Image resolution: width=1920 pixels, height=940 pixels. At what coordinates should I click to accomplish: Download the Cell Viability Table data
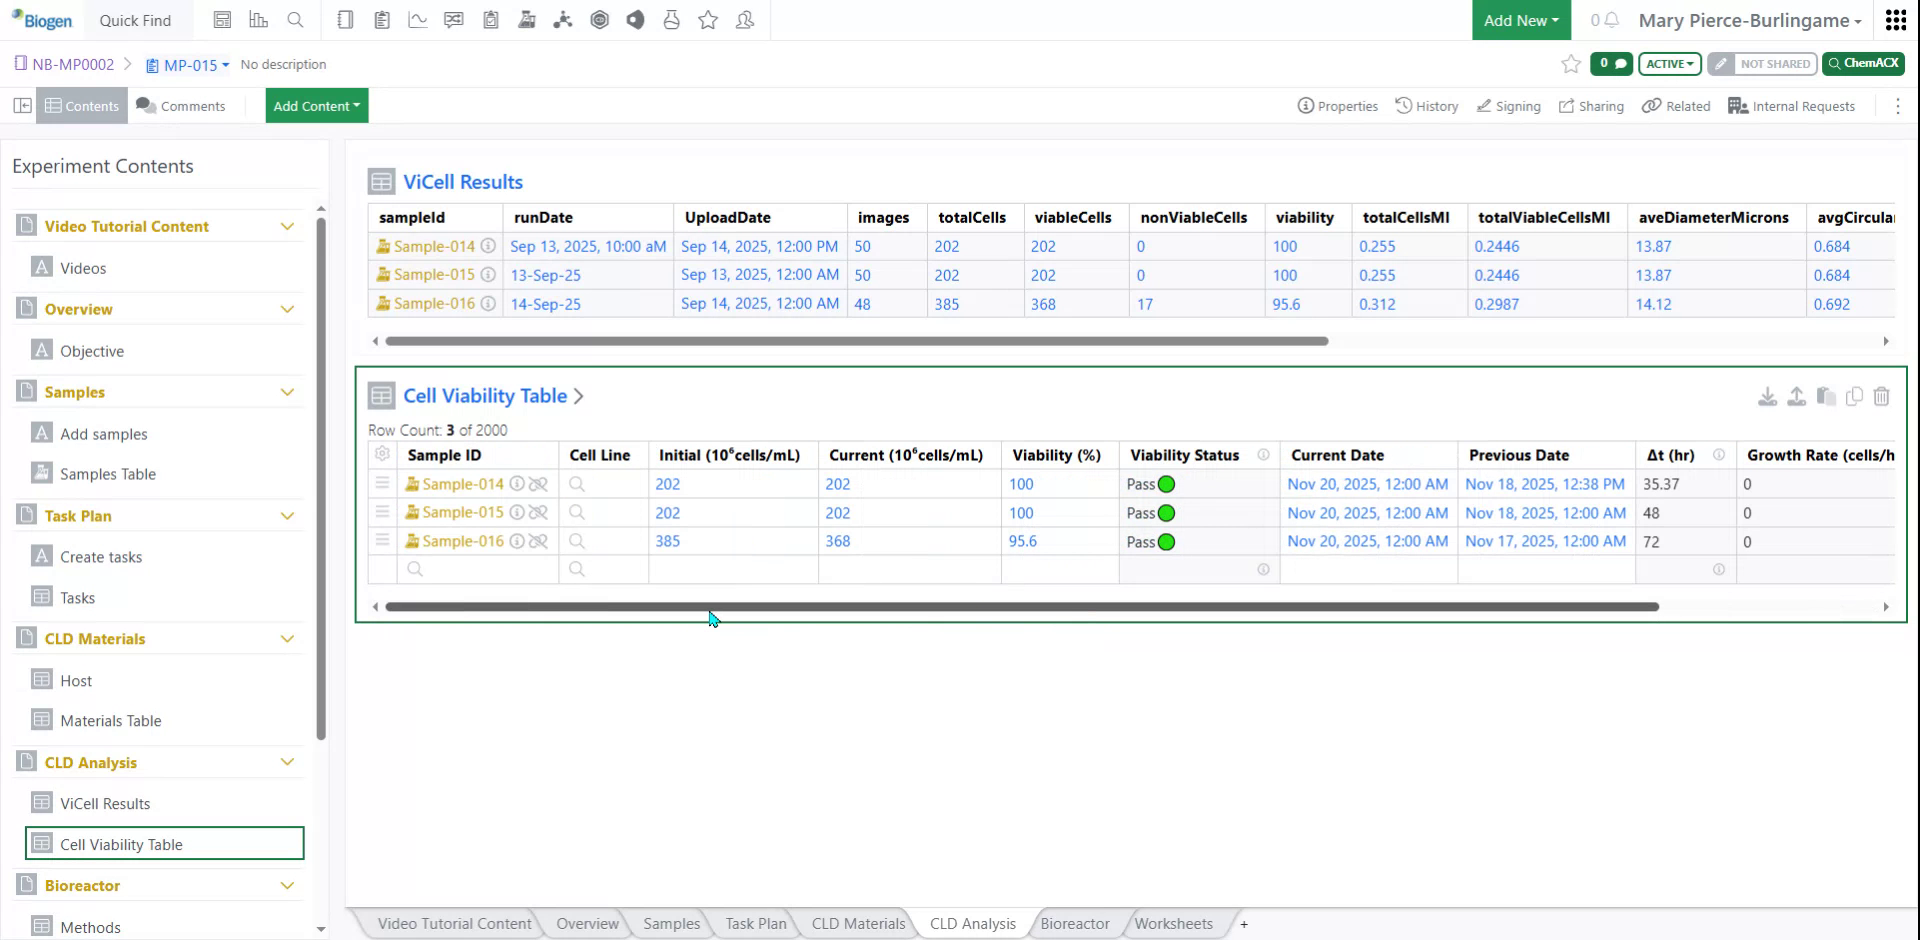click(x=1768, y=396)
